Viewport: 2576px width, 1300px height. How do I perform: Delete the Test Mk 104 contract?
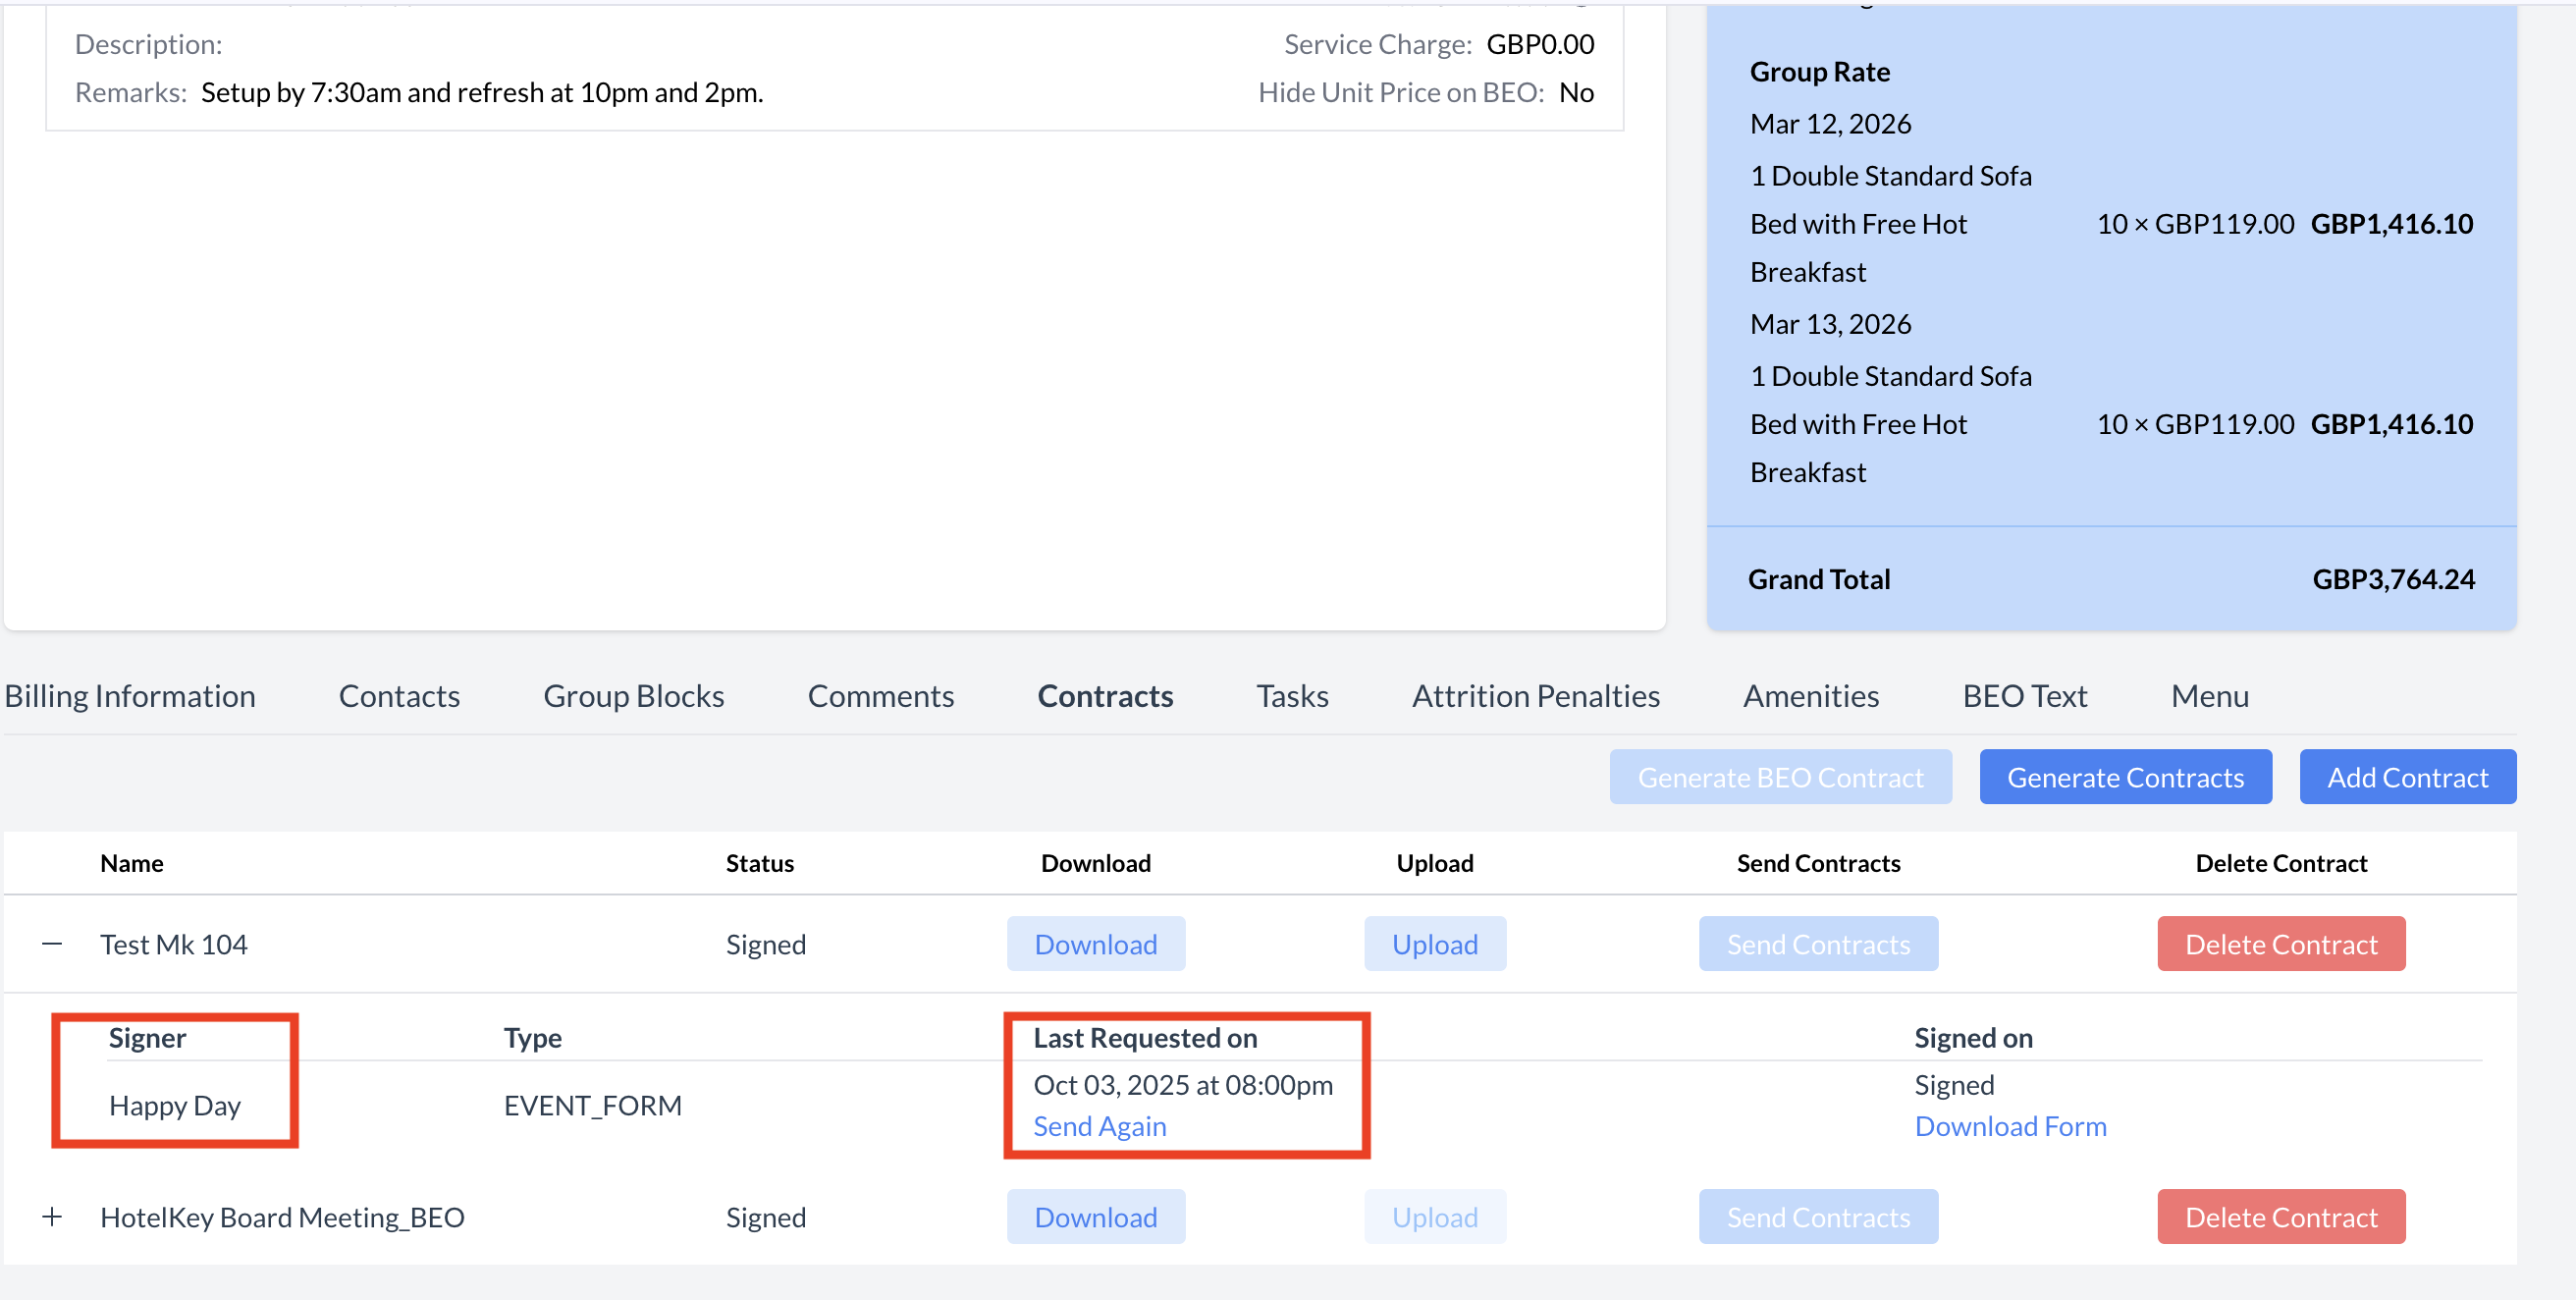pos(2280,943)
